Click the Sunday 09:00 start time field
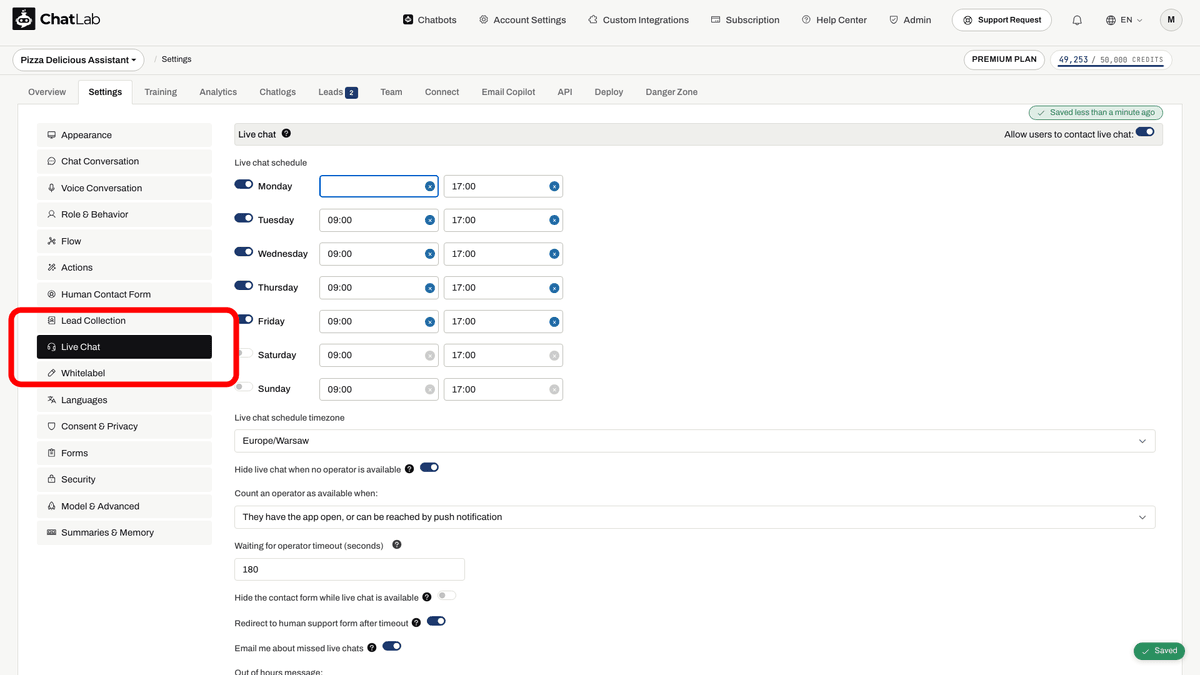 378,389
